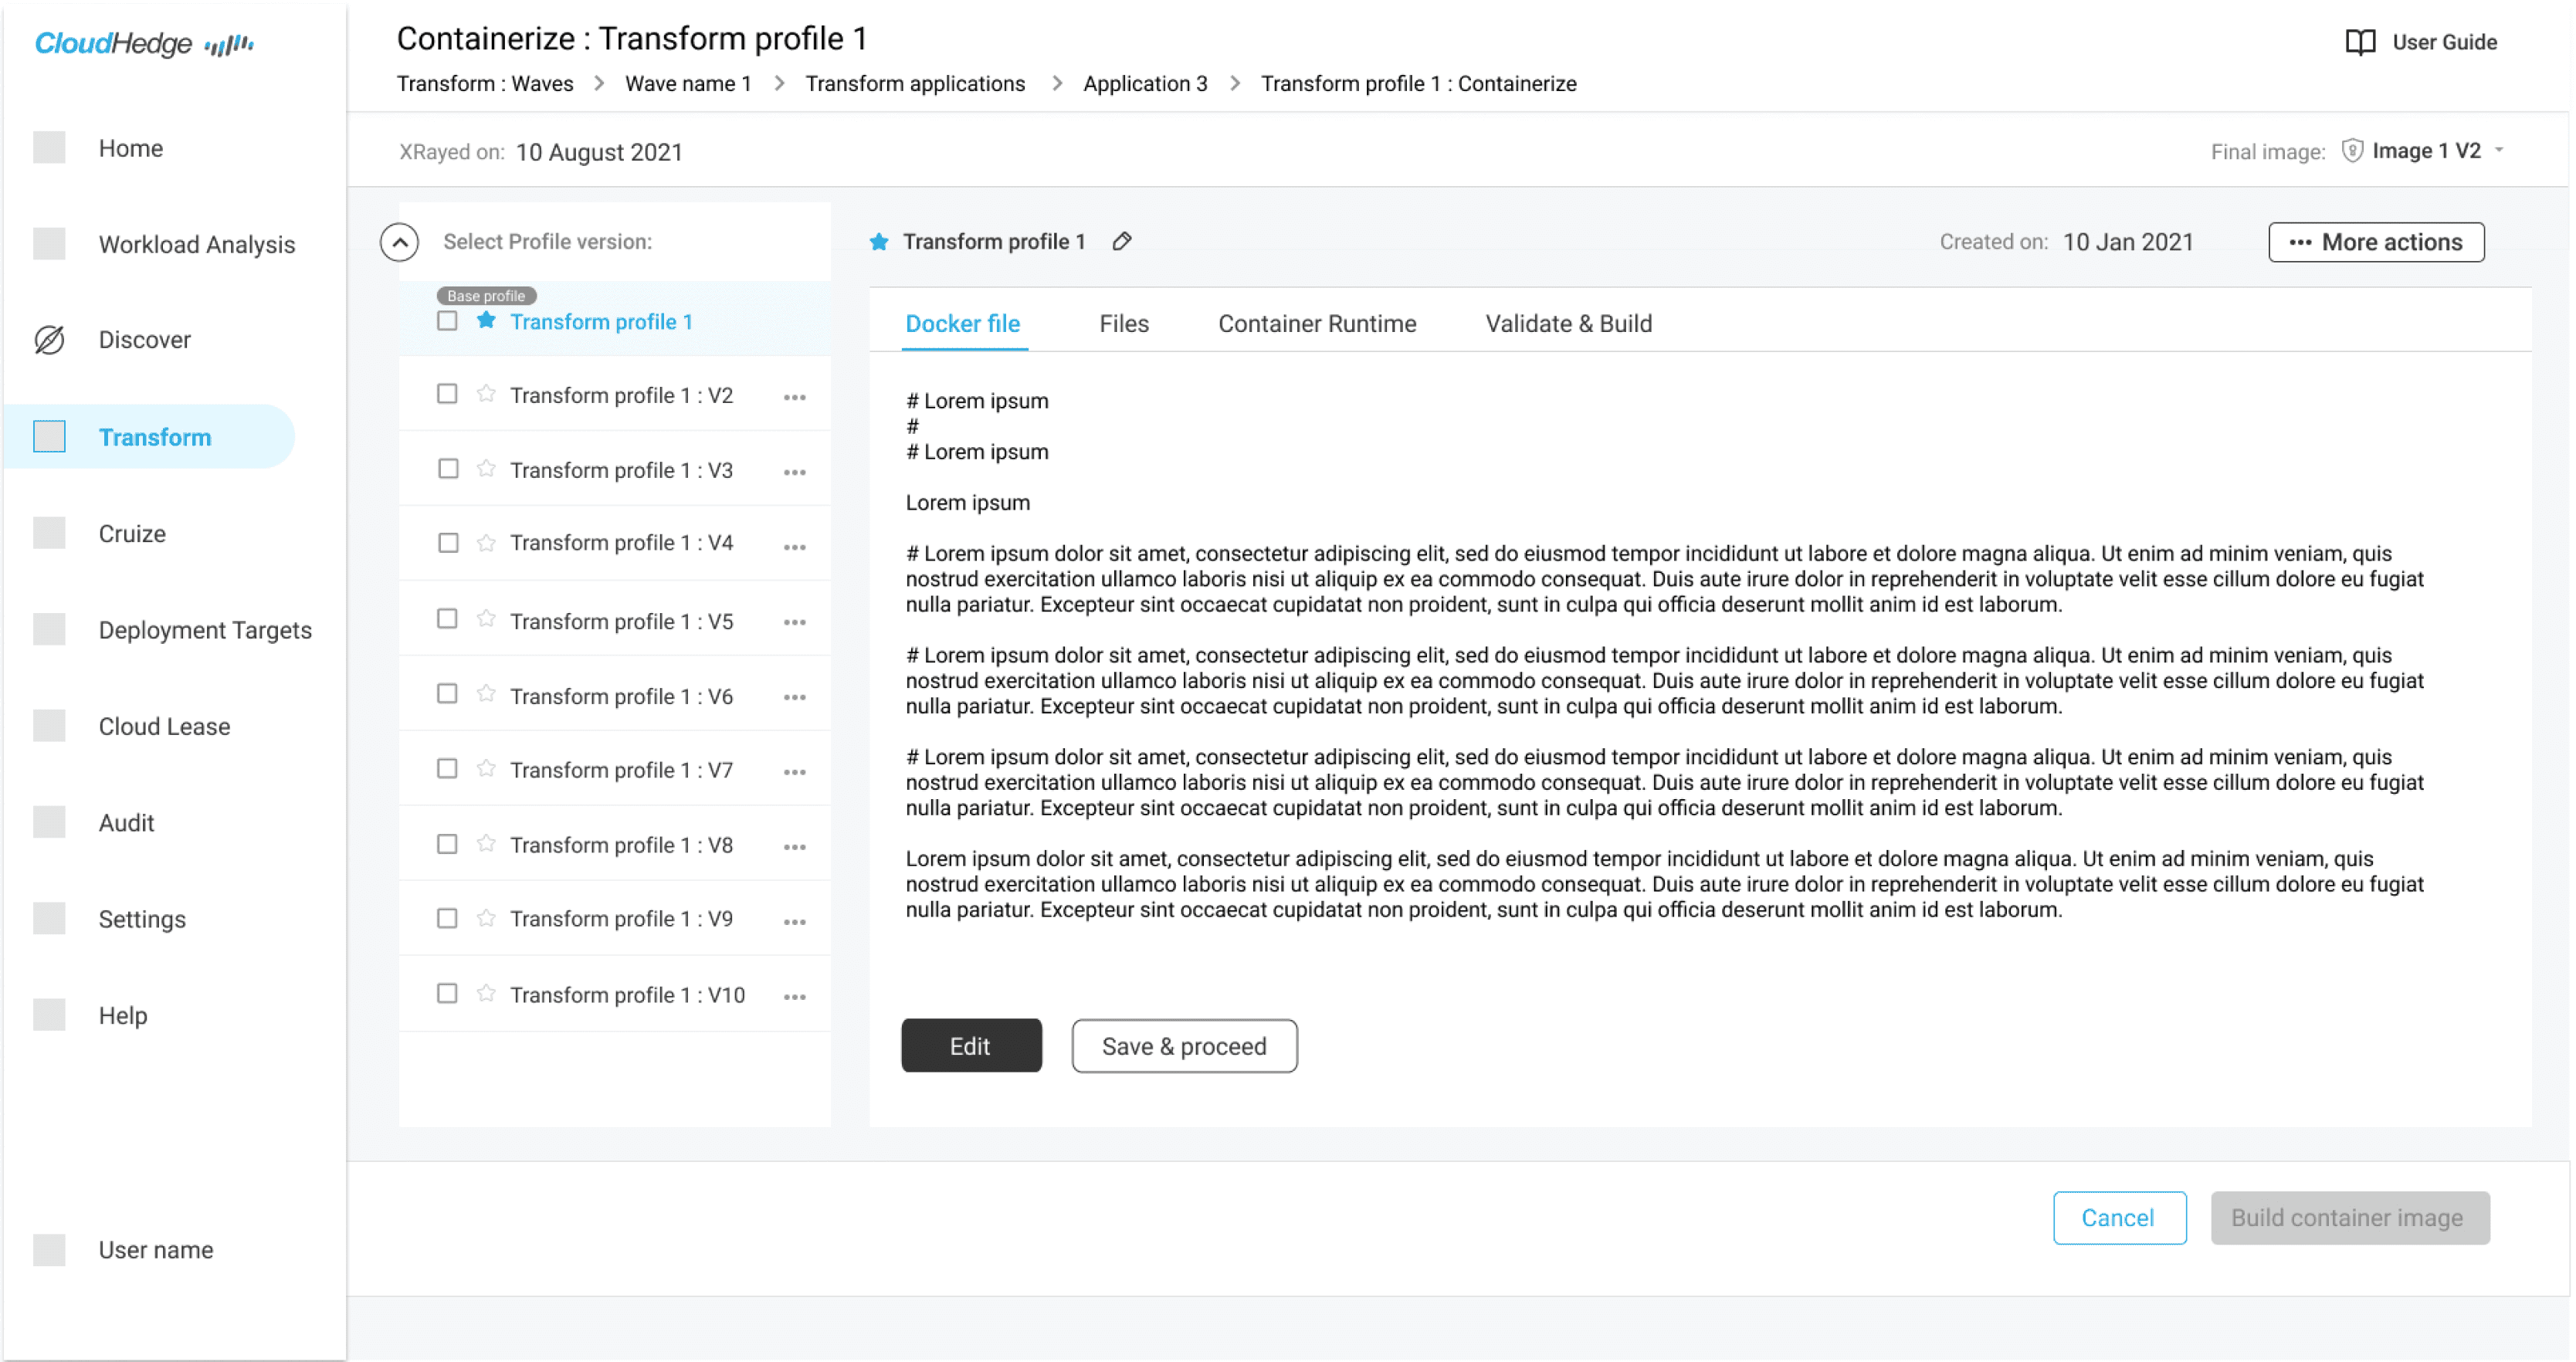Click the Cancel button

[2118, 1218]
